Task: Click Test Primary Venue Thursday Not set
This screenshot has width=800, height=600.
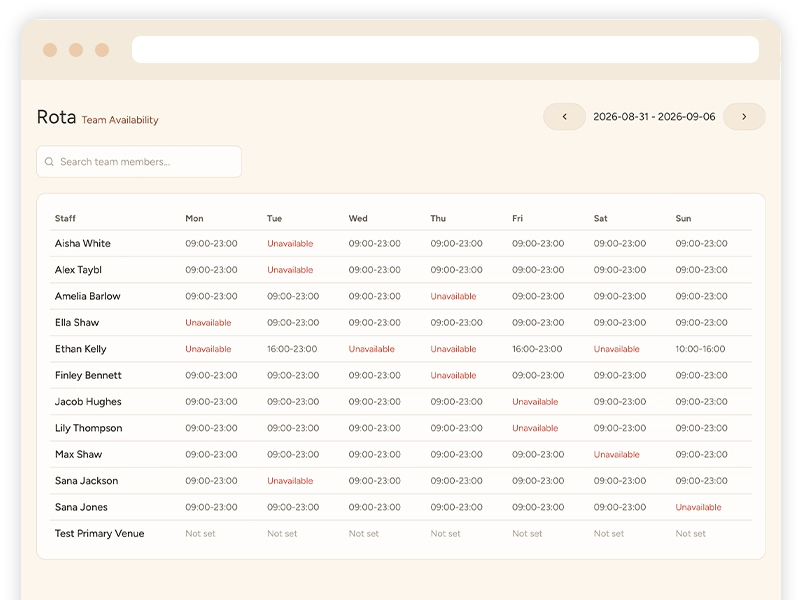Action: click(445, 534)
